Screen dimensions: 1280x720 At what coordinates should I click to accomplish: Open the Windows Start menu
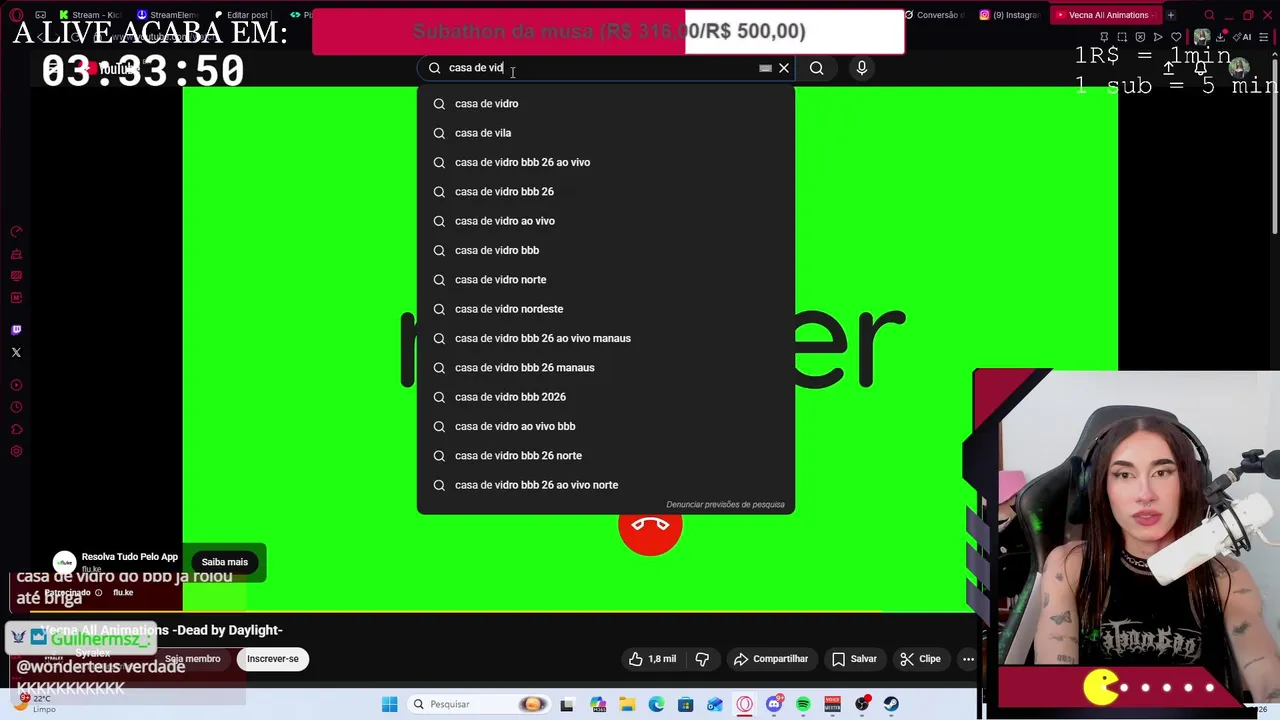pos(389,704)
